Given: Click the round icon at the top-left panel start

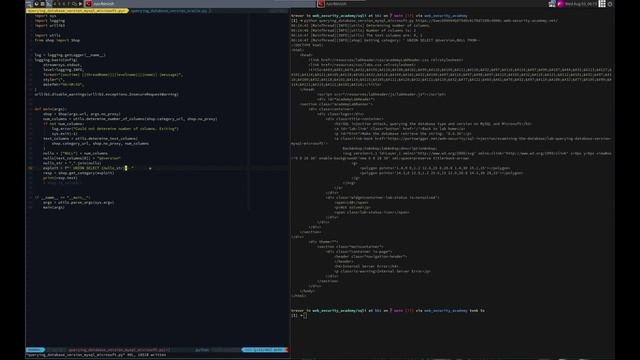Looking at the screenshot, I should click(x=36, y=4).
